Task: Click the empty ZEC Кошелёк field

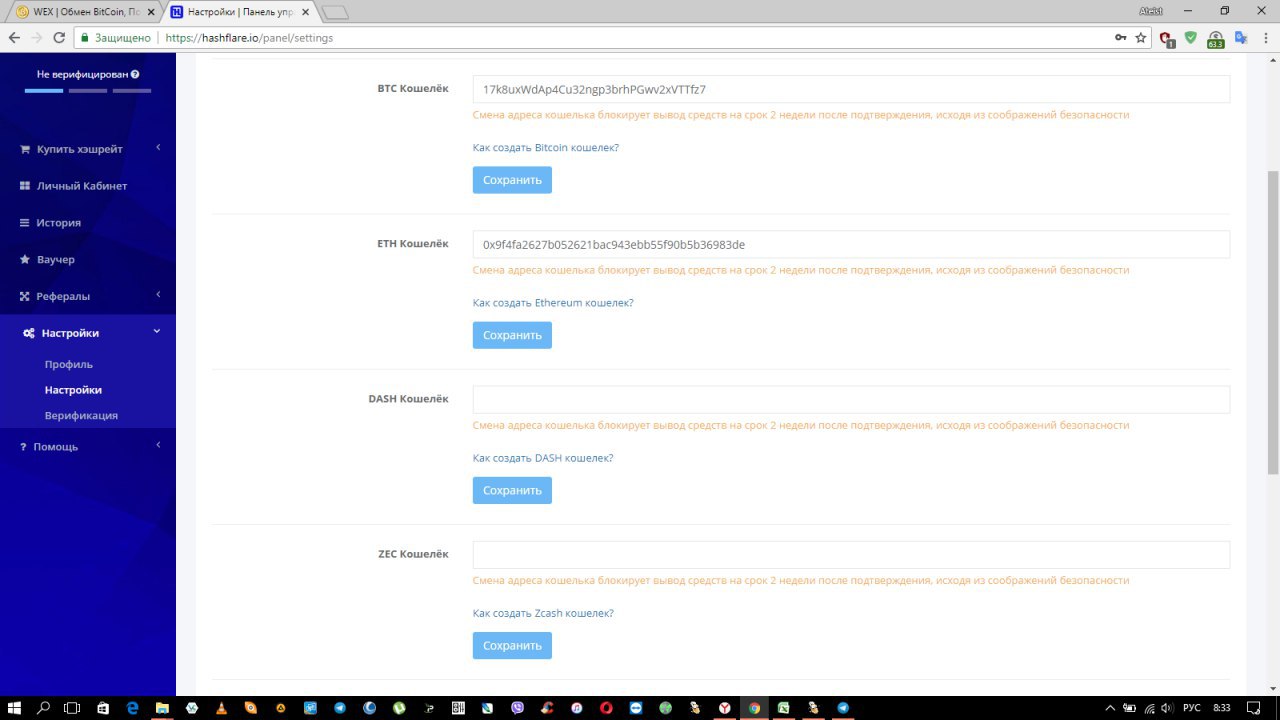Action: point(851,554)
